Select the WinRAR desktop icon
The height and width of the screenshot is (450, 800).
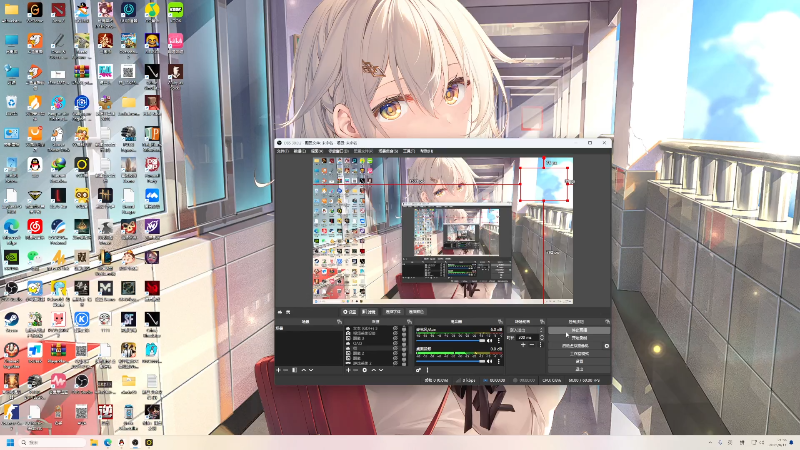(x=82, y=71)
